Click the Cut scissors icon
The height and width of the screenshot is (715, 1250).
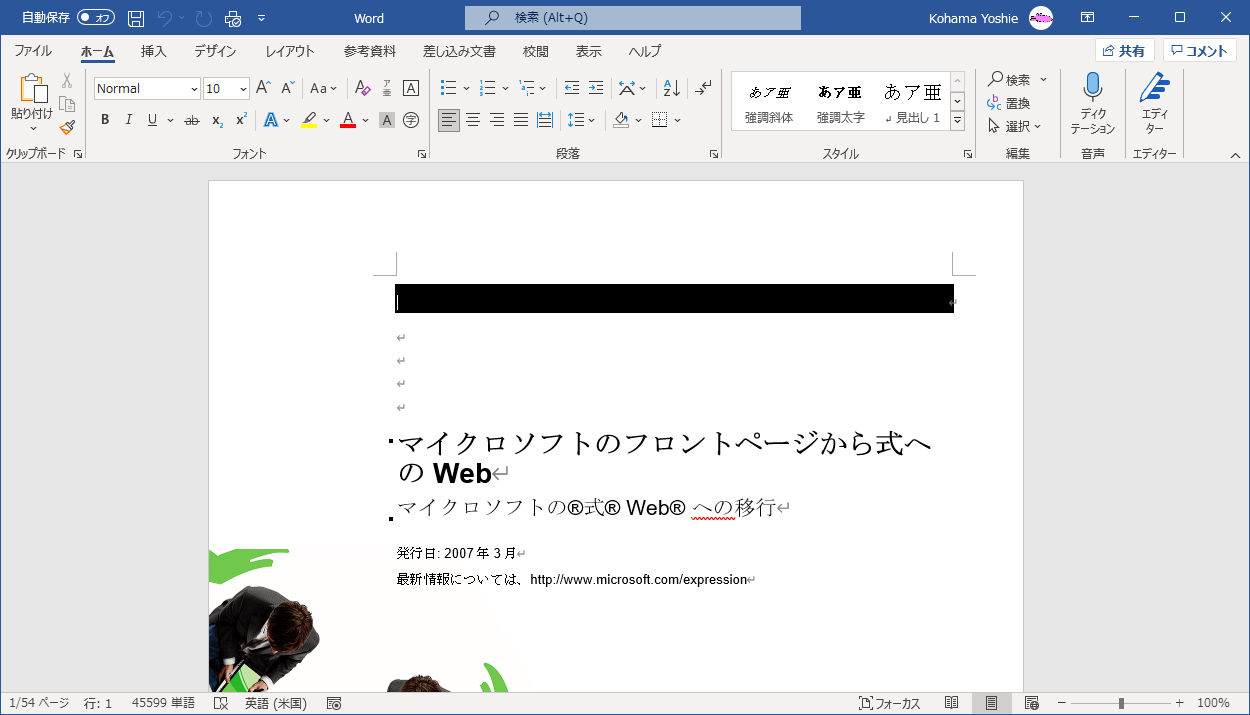pyautogui.click(x=67, y=81)
